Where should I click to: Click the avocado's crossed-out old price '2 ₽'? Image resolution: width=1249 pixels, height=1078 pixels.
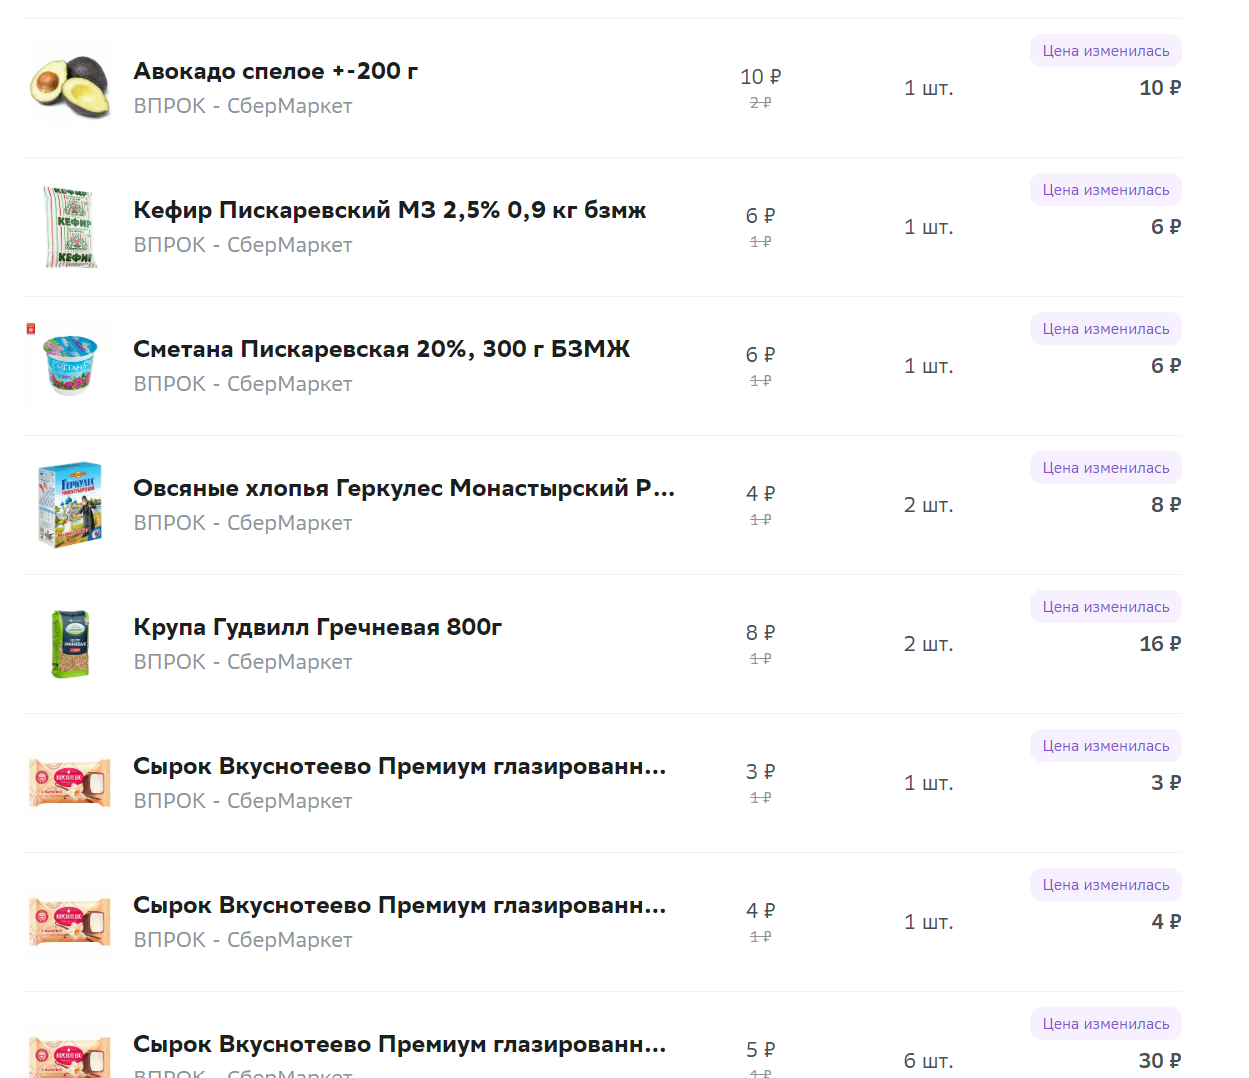(x=761, y=102)
